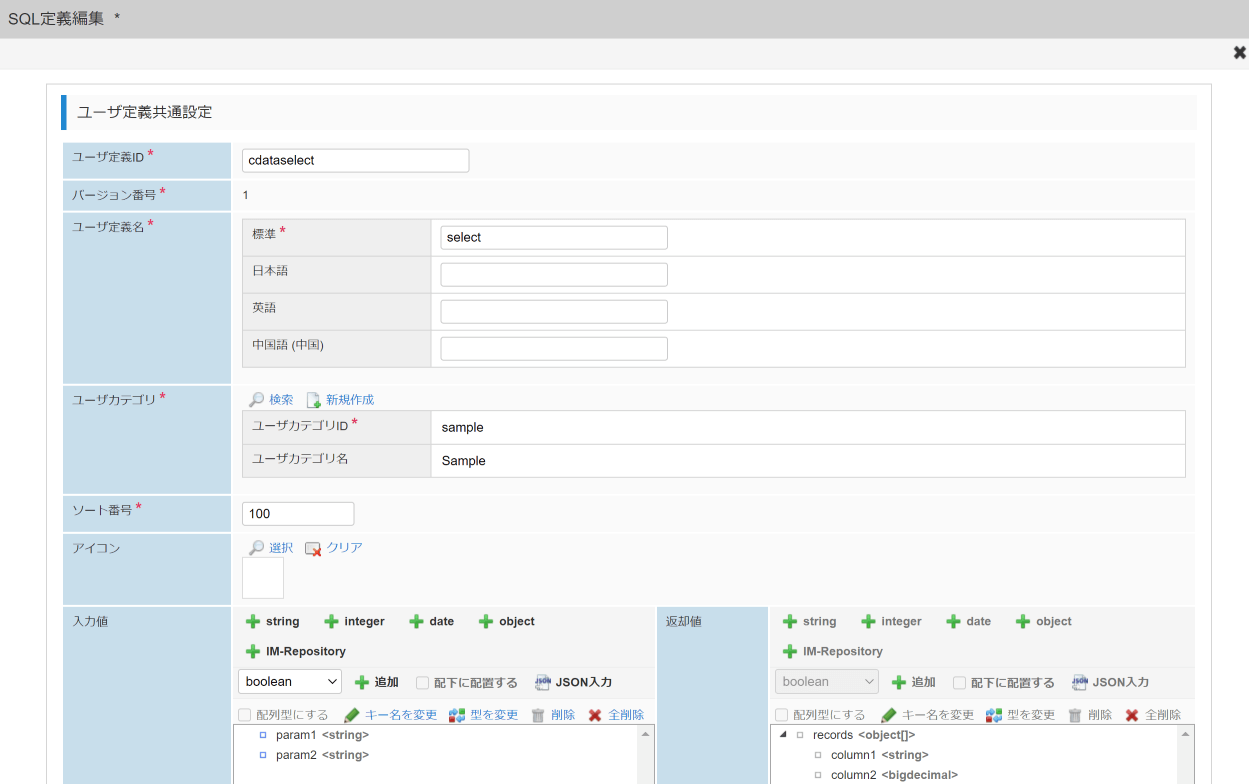Open the boolean type dropdown in 返却値
Screen dimensions: 1249x784
click(827, 682)
